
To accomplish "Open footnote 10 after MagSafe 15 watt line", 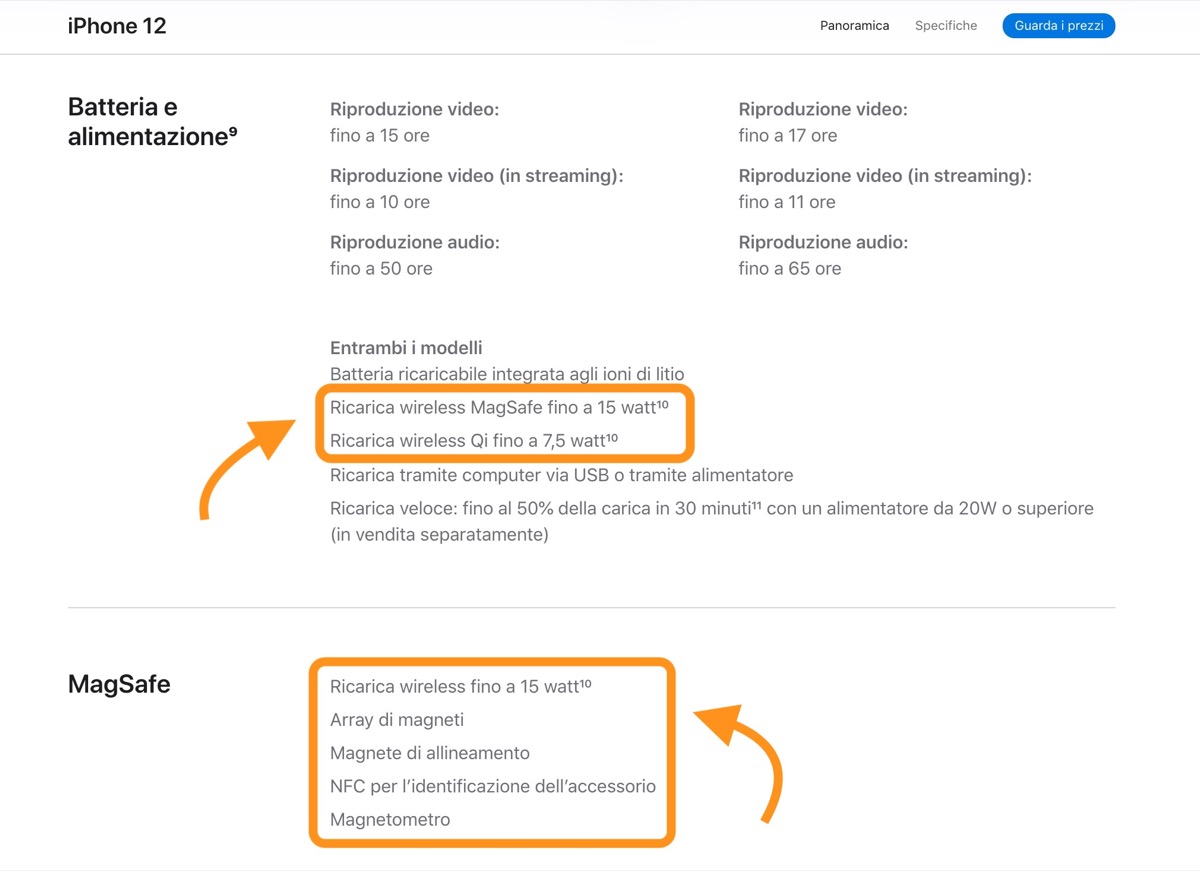I will point(664,403).
